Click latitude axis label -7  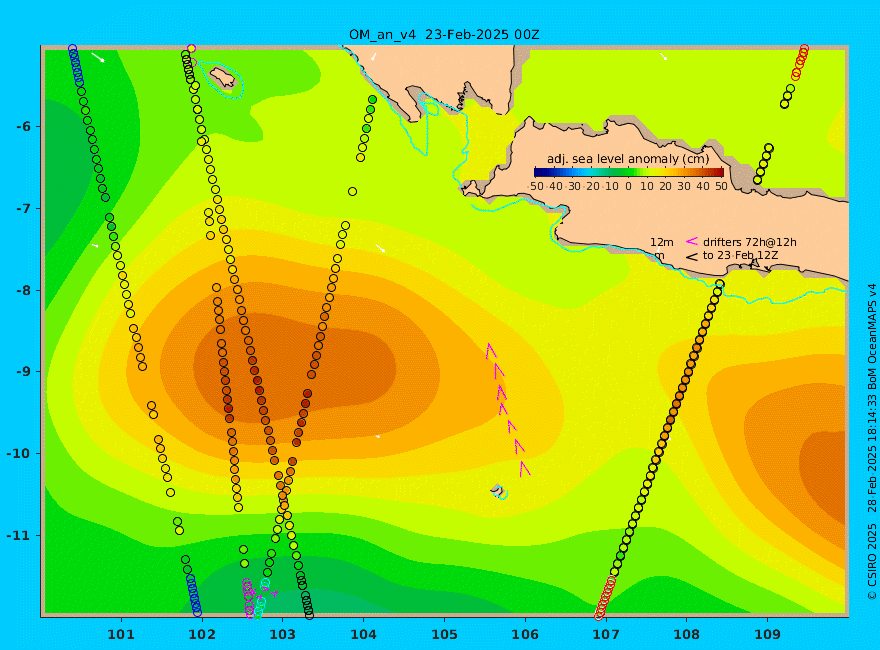click(x=23, y=209)
